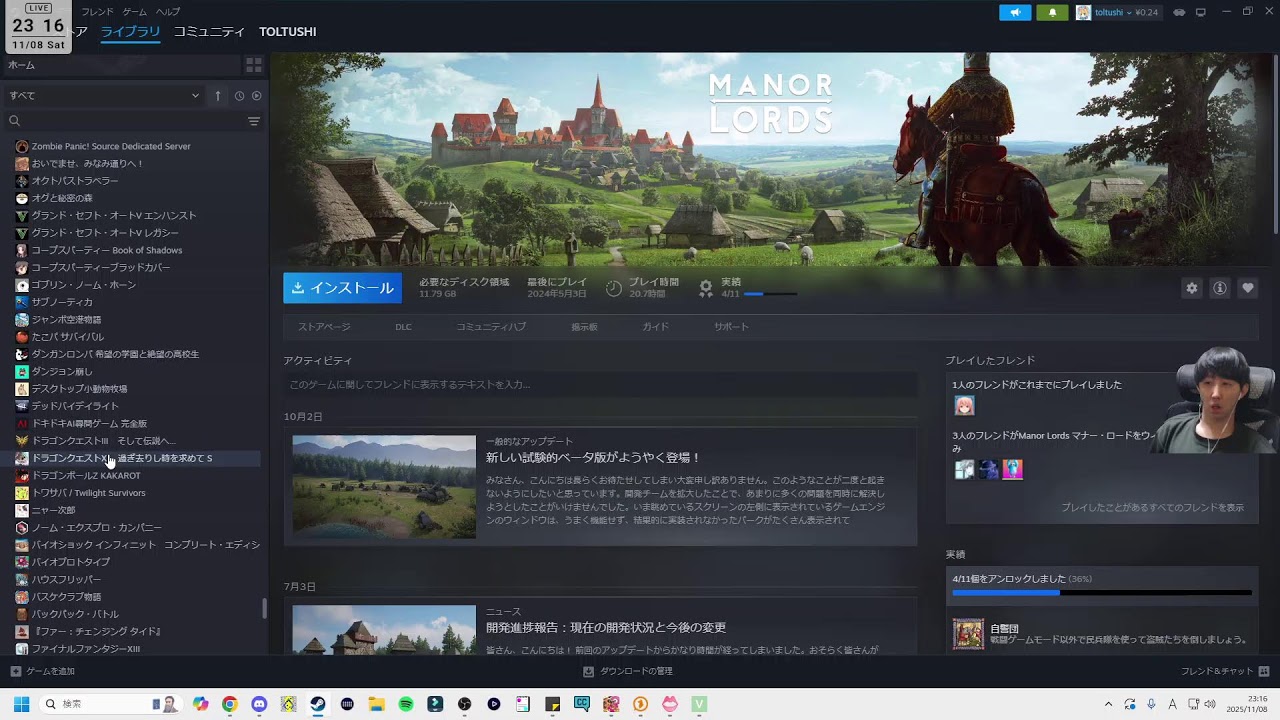Show Manor Lords game info icon
Image resolution: width=1280 pixels, height=720 pixels.
coord(1220,288)
